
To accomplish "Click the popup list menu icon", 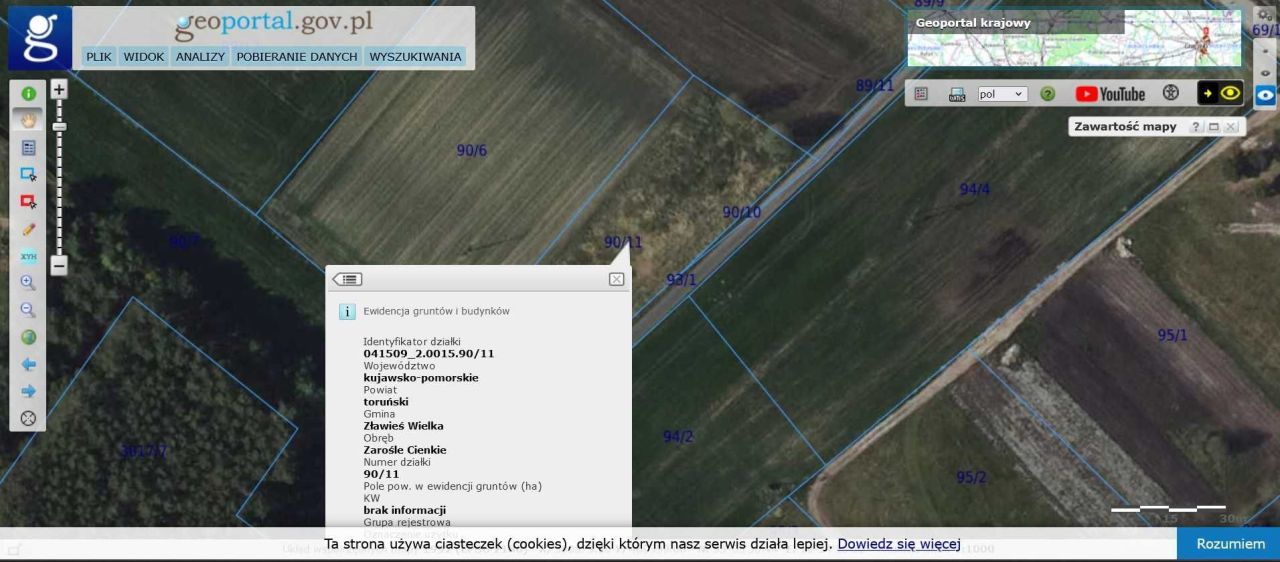I will pos(348,279).
